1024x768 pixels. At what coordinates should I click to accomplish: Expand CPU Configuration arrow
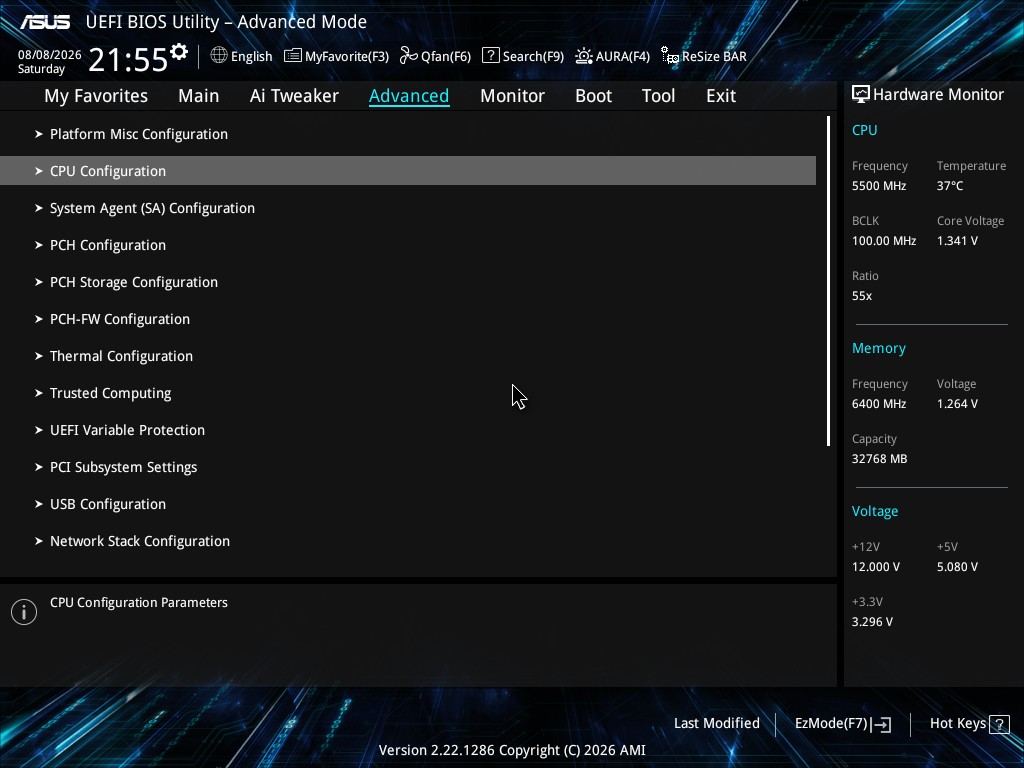click(39, 171)
